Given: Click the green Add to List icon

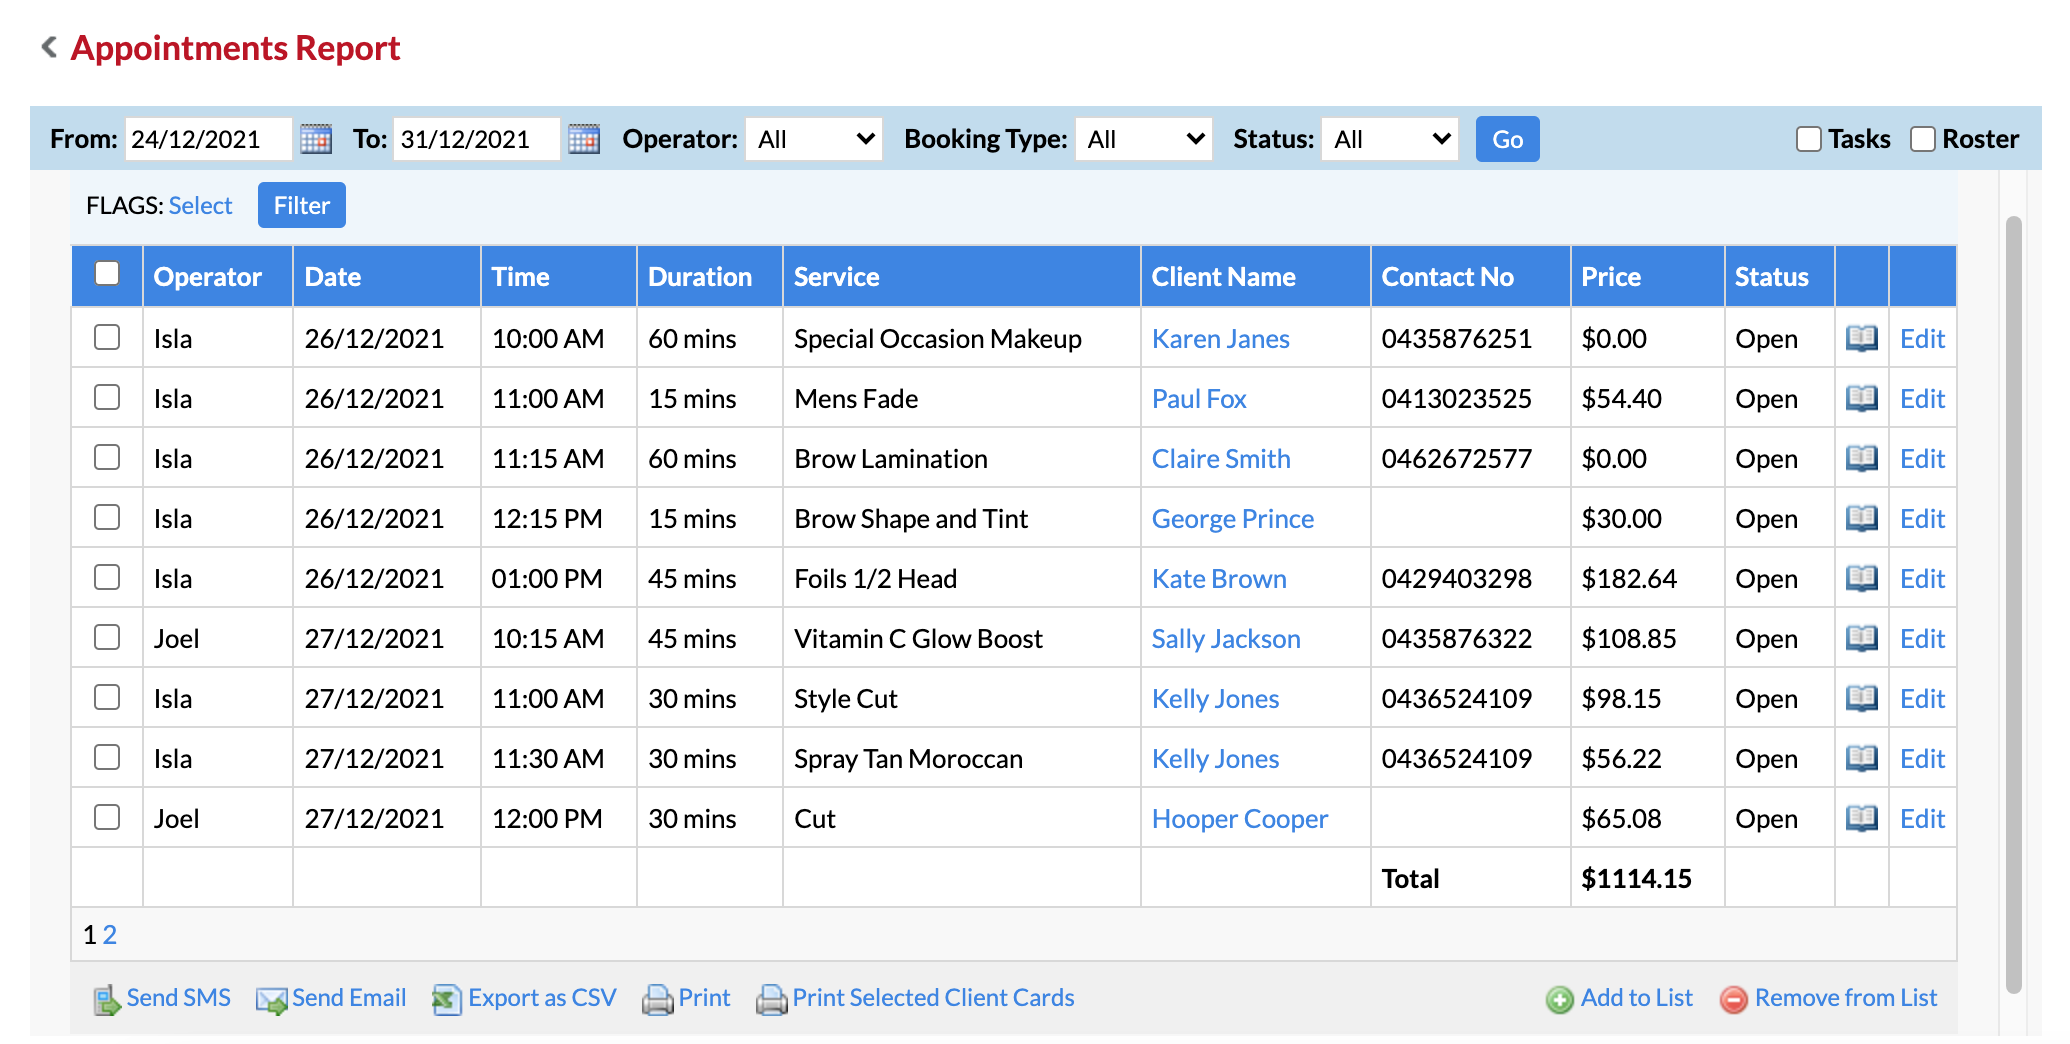Looking at the screenshot, I should pos(1560,999).
